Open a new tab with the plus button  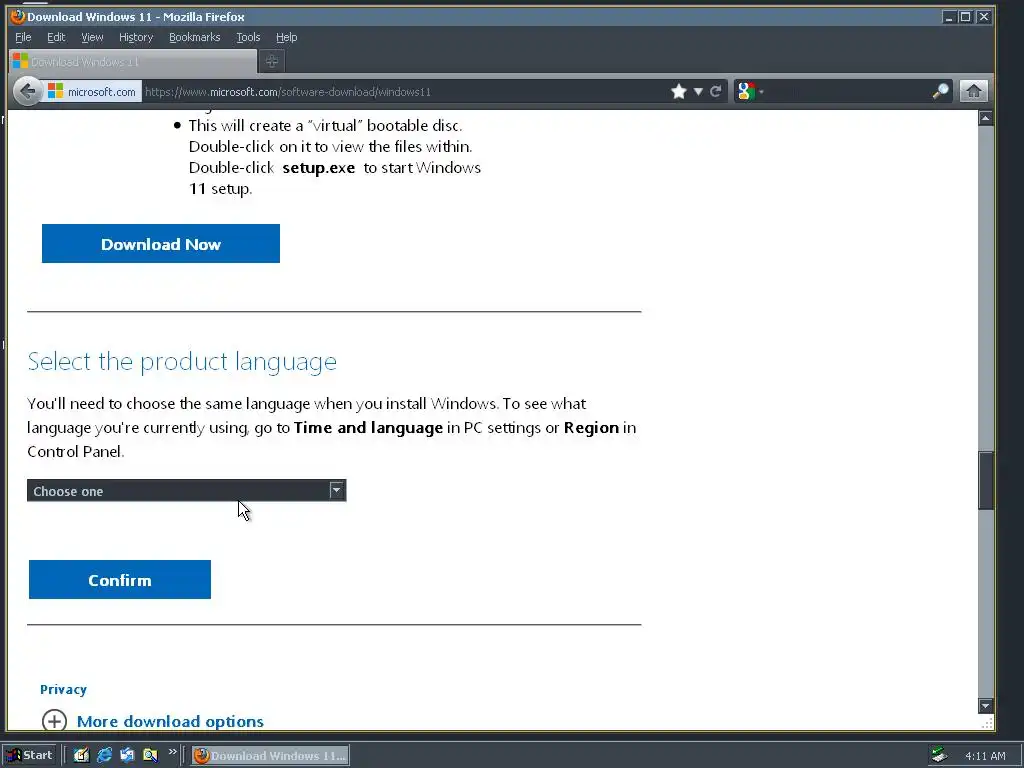[272, 61]
